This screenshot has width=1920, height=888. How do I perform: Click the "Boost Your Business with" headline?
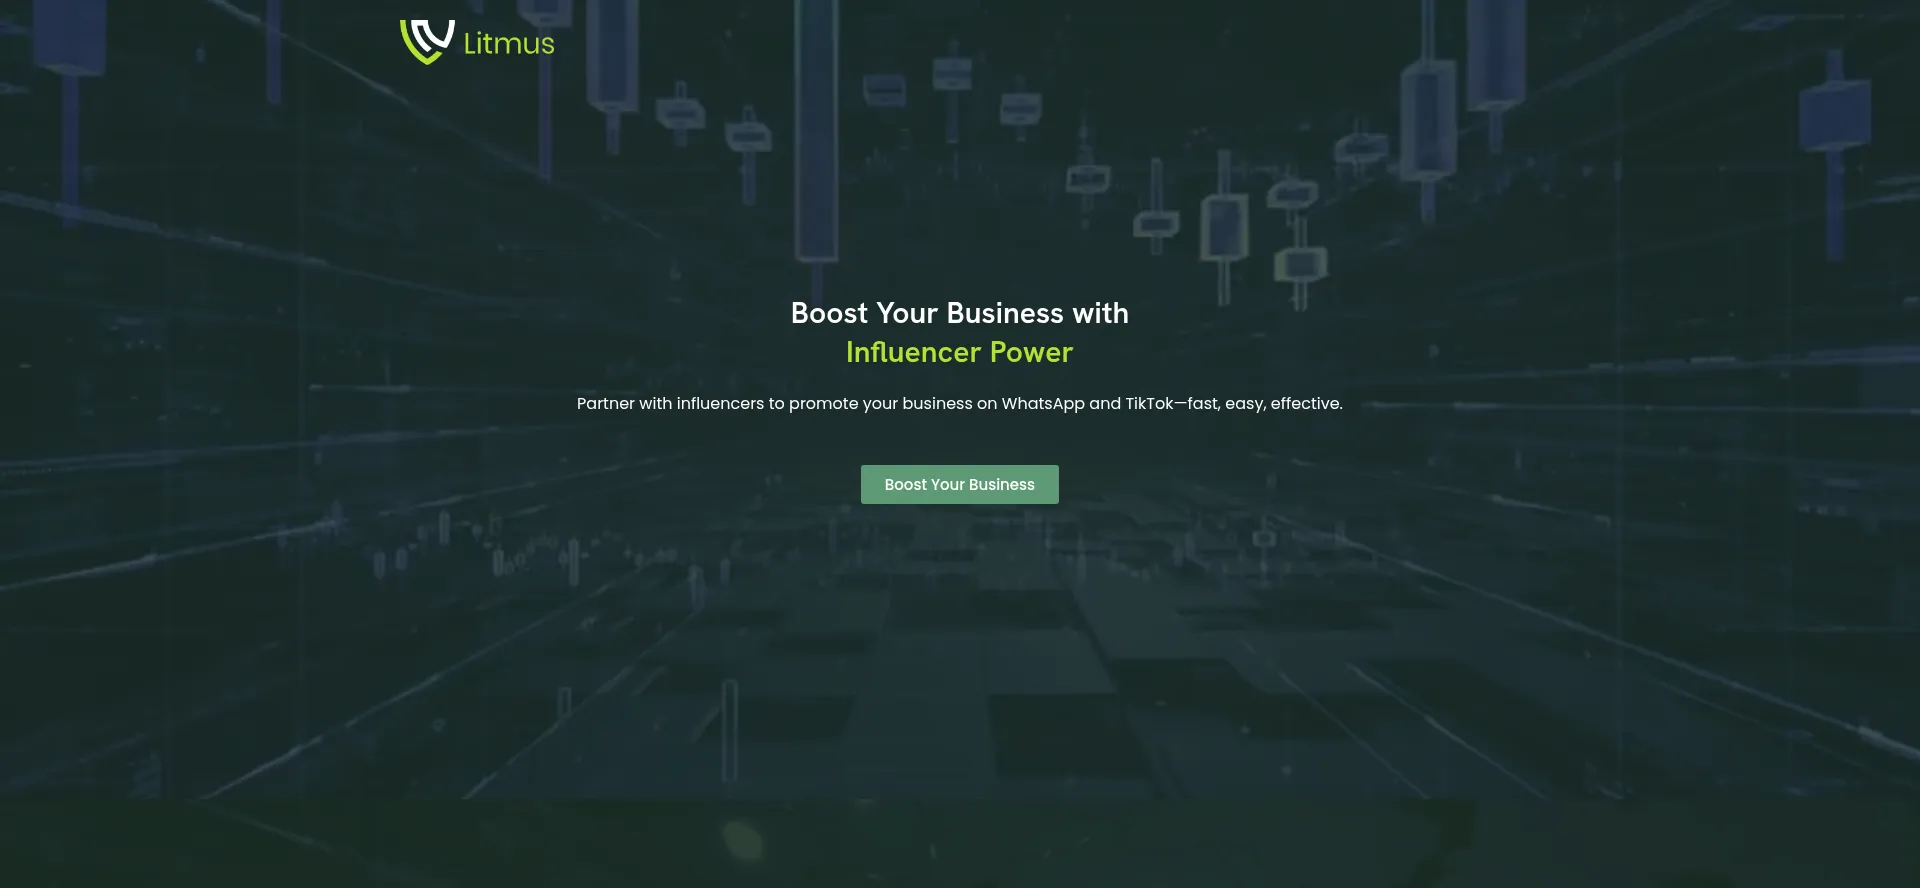[x=959, y=313]
